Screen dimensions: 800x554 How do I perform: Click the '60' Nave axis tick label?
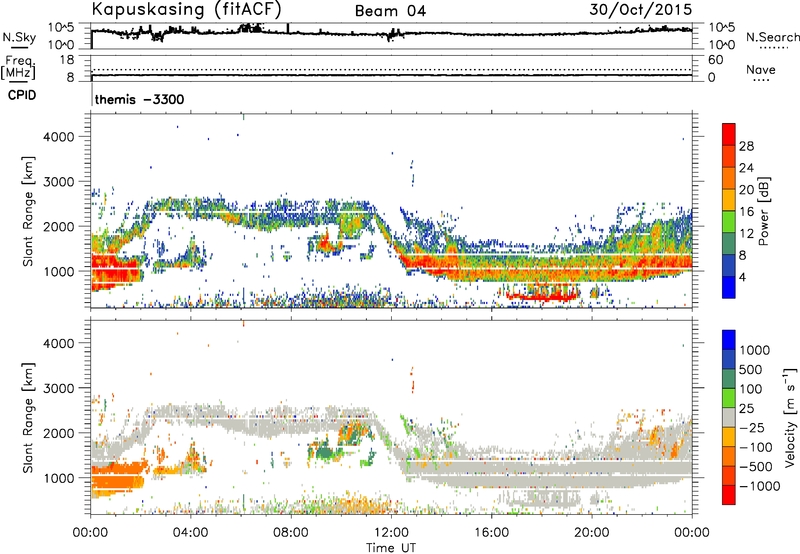pos(715,60)
